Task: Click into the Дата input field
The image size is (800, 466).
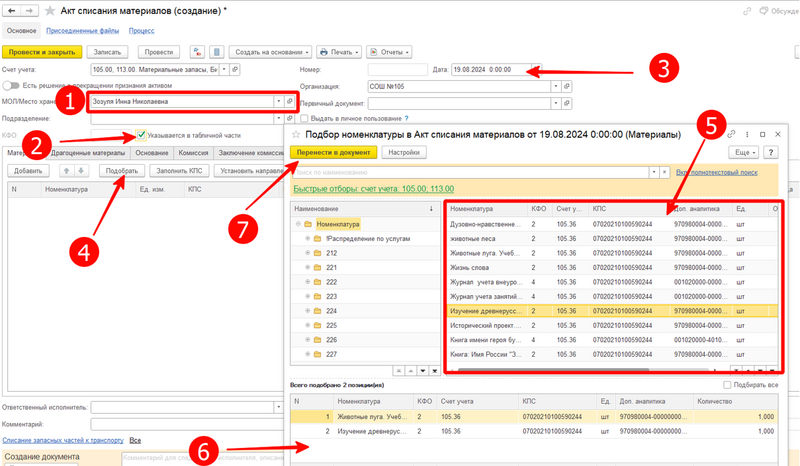Action: pos(489,70)
